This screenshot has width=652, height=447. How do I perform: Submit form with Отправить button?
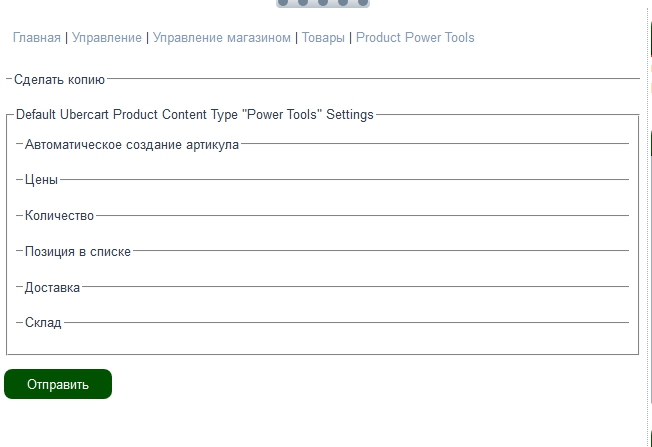click(x=58, y=384)
